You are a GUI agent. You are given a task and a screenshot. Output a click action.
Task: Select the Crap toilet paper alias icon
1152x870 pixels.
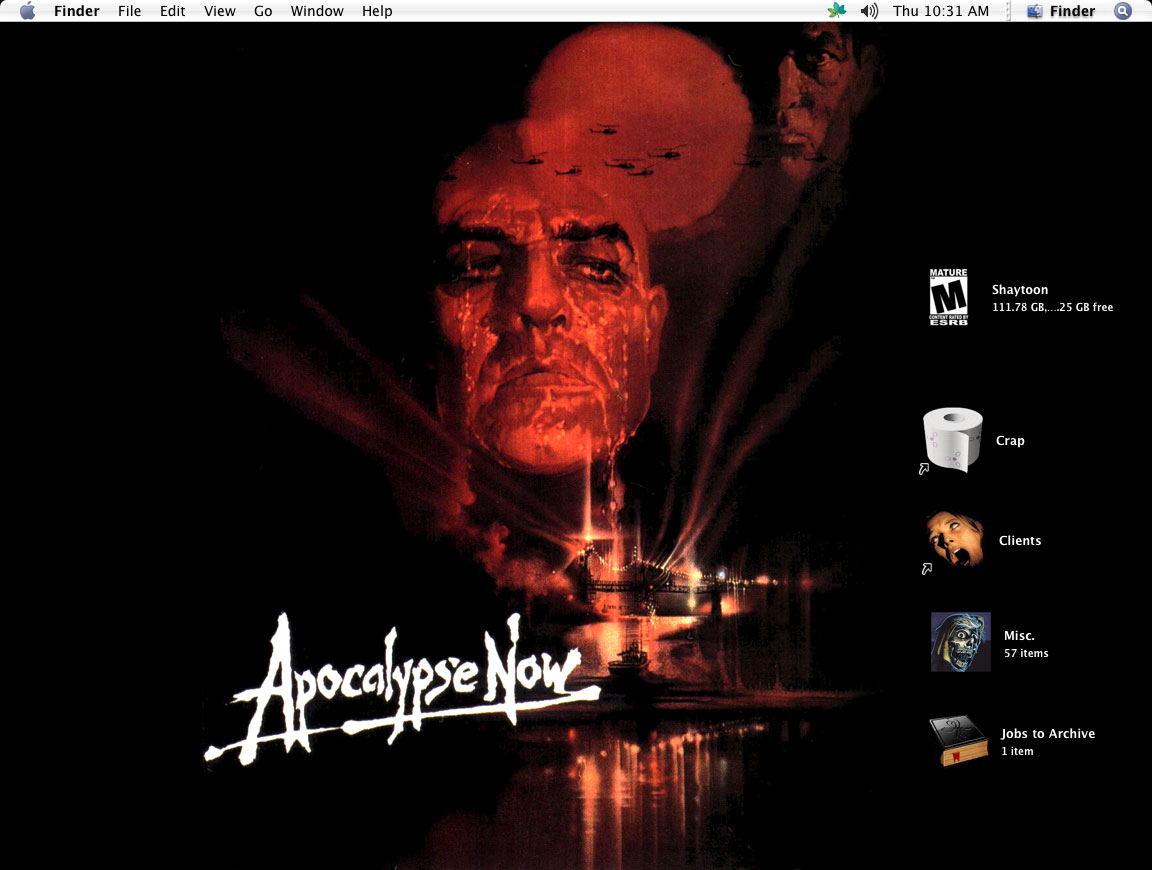tap(952, 440)
